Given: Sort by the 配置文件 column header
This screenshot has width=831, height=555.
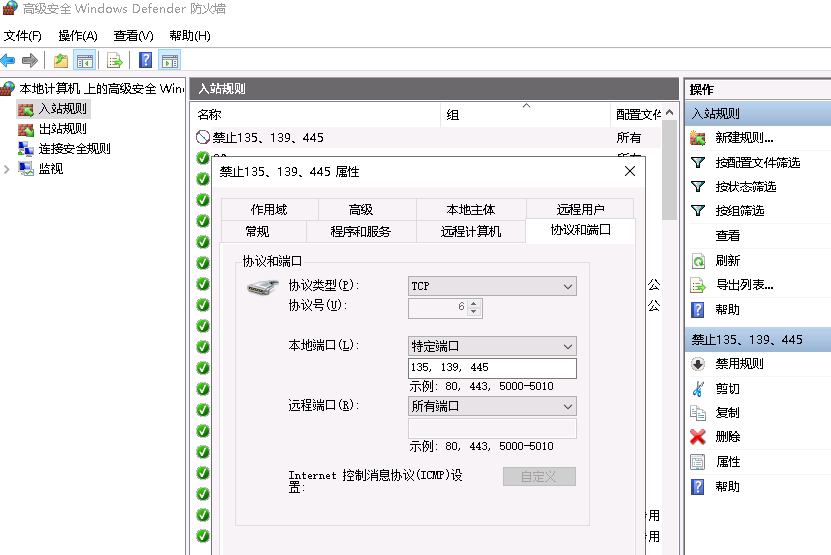Looking at the screenshot, I should point(636,114).
